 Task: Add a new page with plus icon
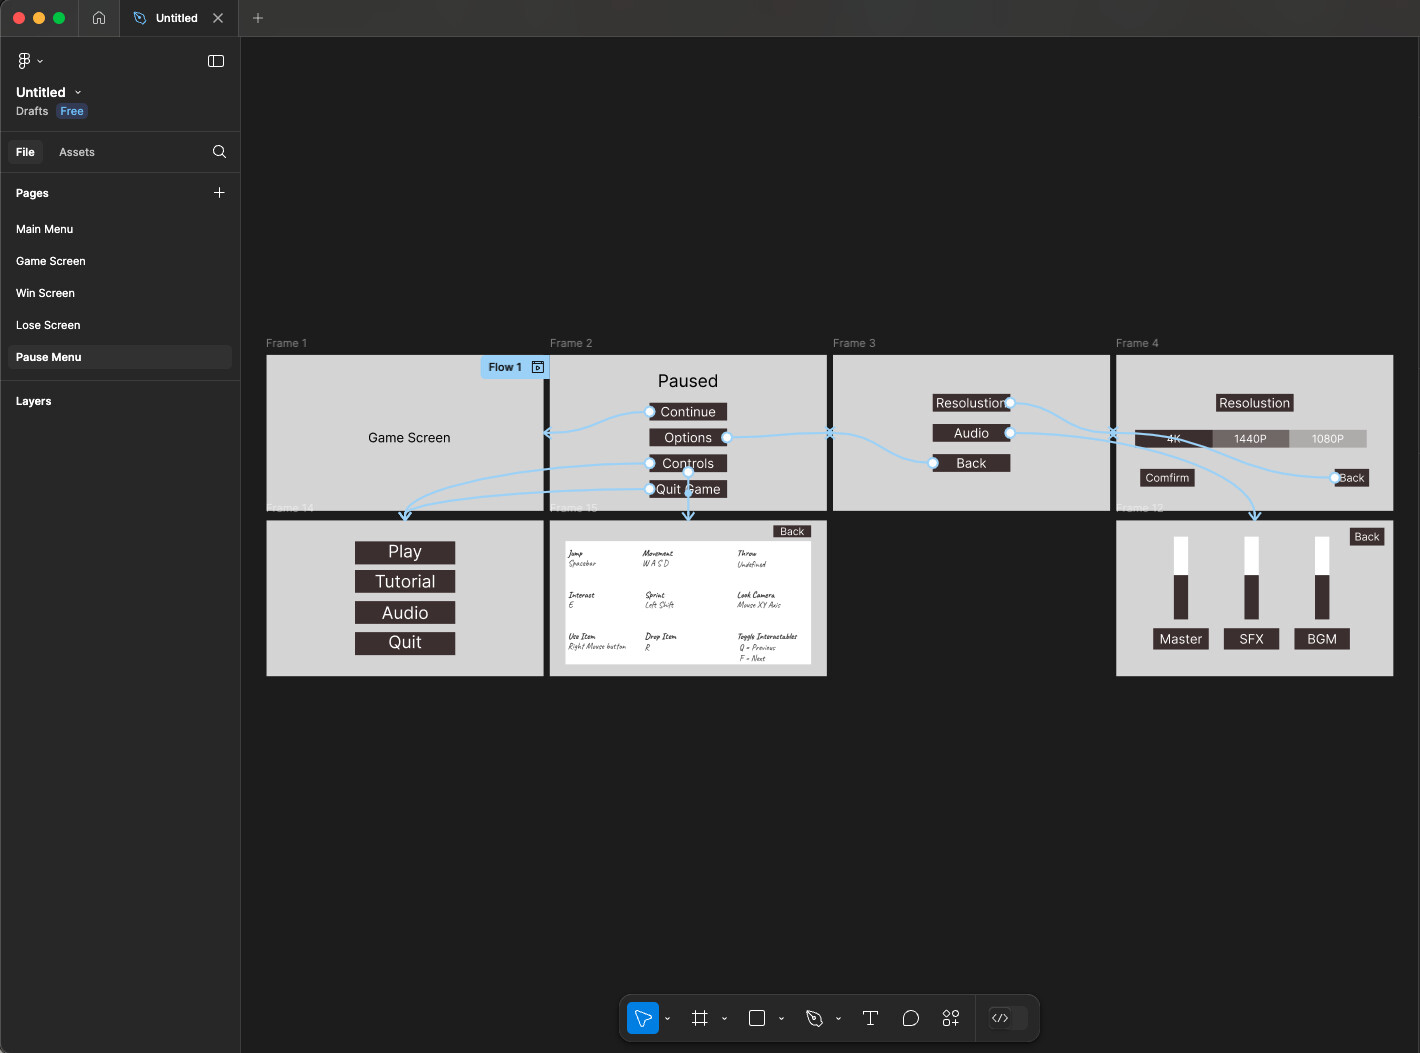click(219, 192)
